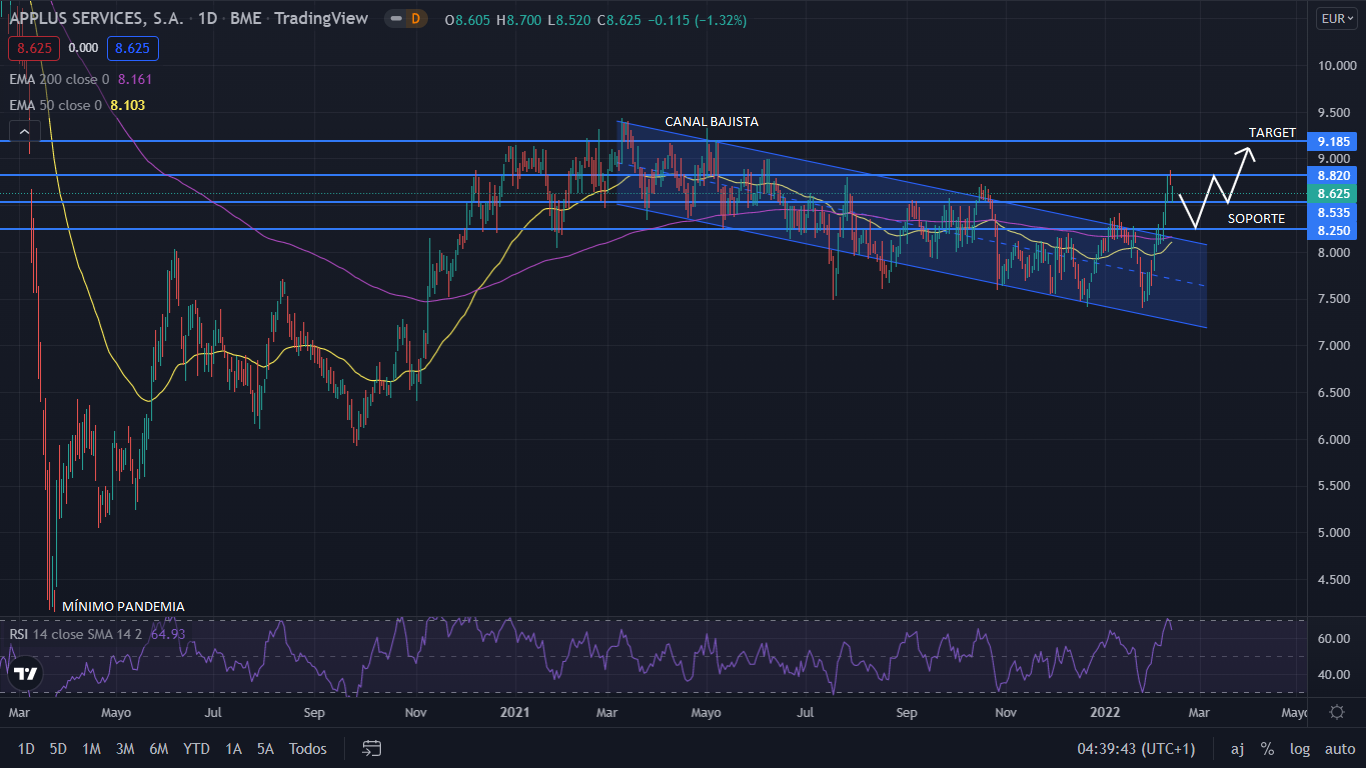Image resolution: width=1366 pixels, height=768 pixels.
Task: Open the EUR currency dropdown
Action: 1335,19
